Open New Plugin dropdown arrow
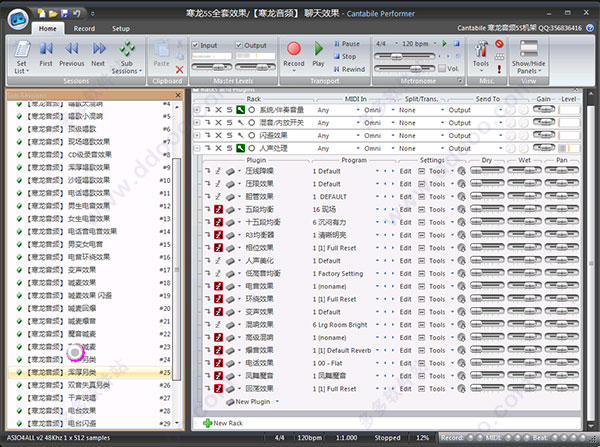Image resolution: width=600 pixels, height=447 pixels. (x=277, y=402)
